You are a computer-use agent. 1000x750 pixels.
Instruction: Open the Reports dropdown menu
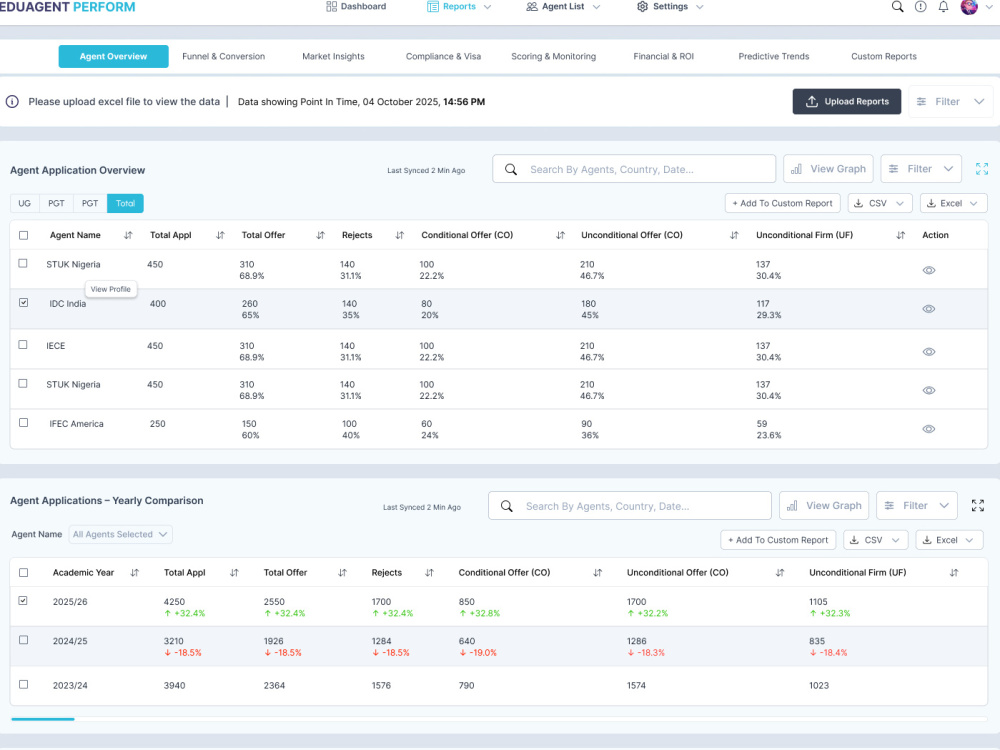coord(459,7)
